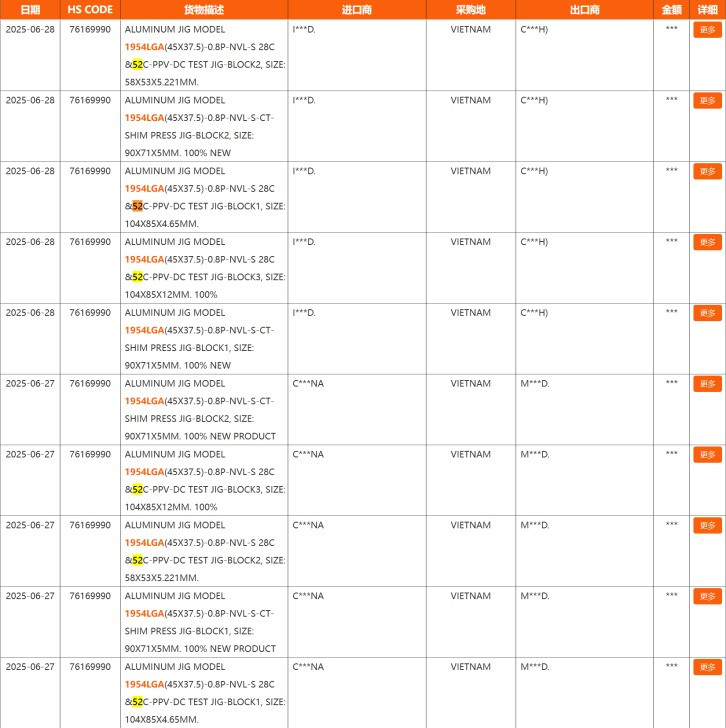This screenshot has width=726, height=728.
Task: Click date 2025-06-27 in TEST JIG-BLOCK1 row
Action: click(30, 667)
